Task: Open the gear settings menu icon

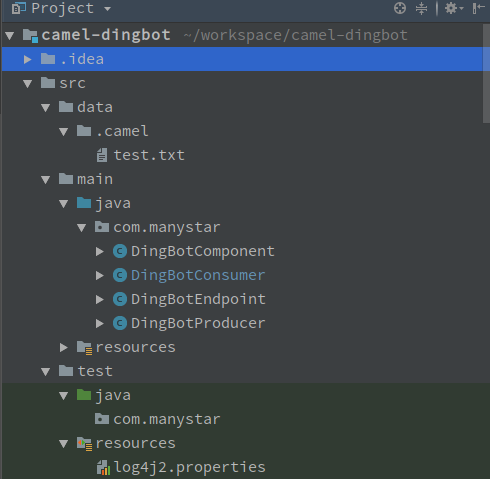Action: click(x=454, y=8)
